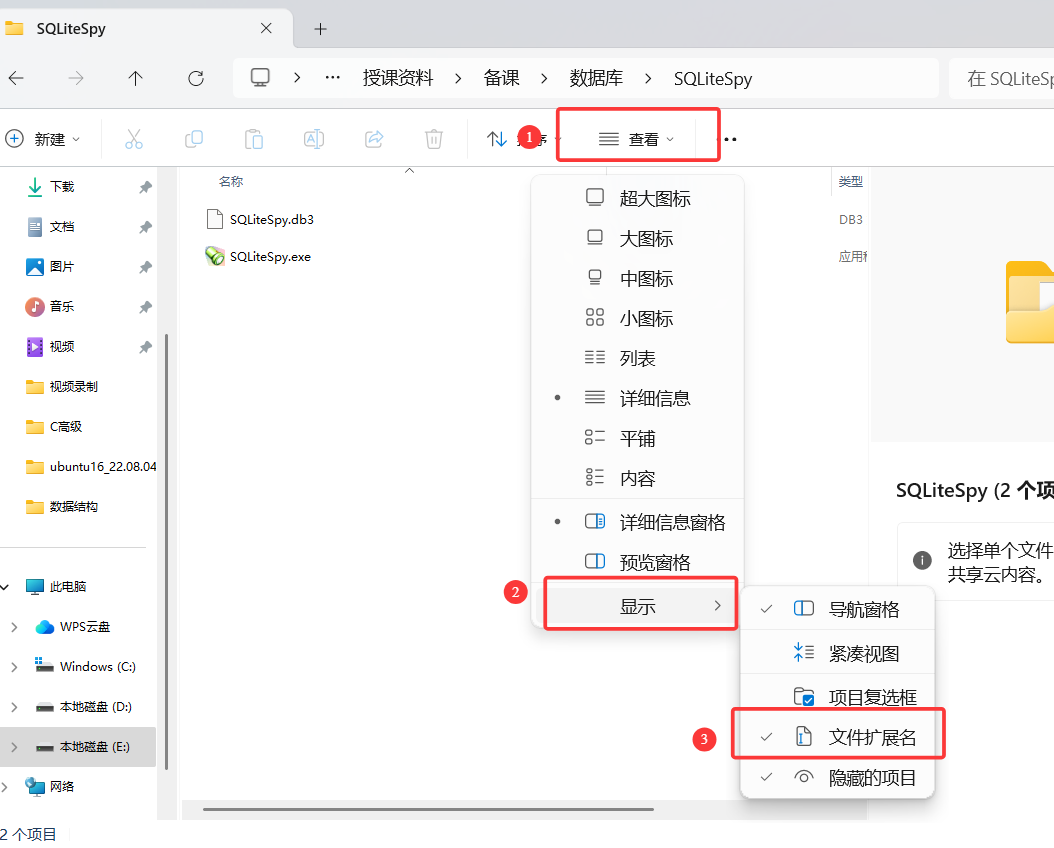Close the SQLiteSpy tab

click(266, 28)
